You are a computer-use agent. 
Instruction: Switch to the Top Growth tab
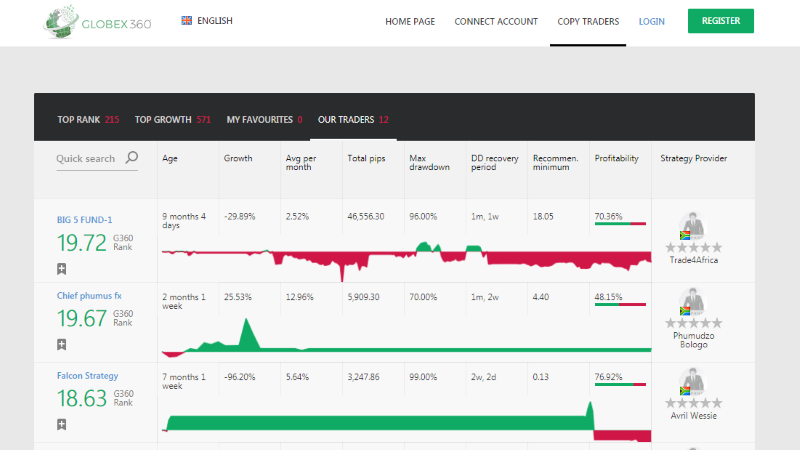click(x=172, y=119)
